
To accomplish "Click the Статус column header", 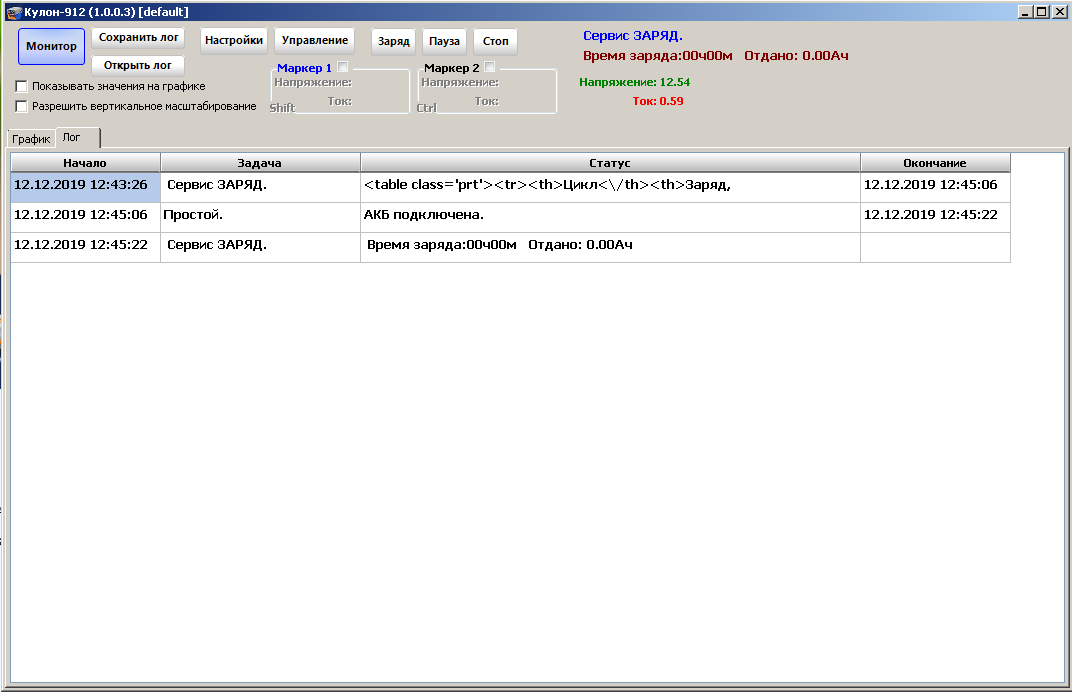I will coord(610,163).
